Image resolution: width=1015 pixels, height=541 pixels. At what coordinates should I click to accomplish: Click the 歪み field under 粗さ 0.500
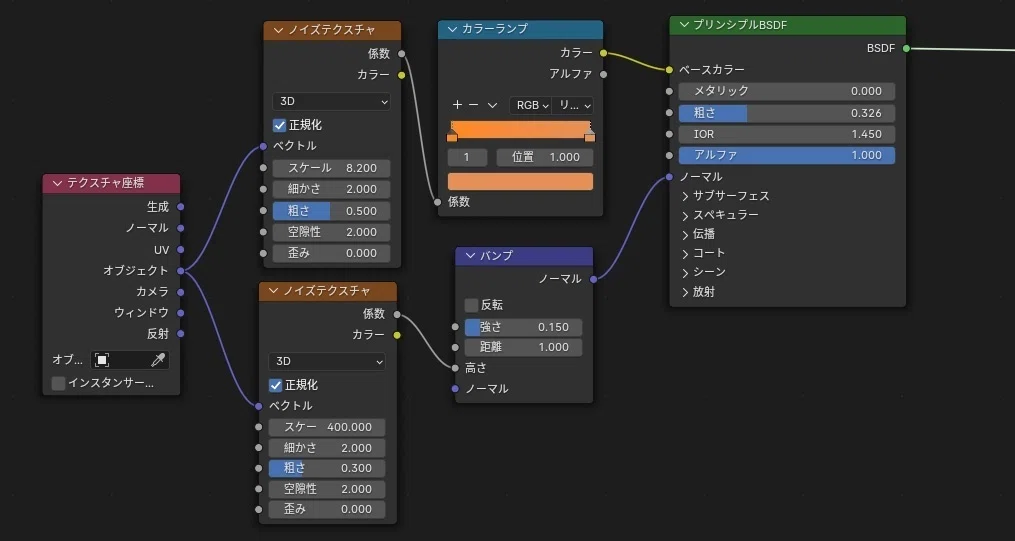[331, 253]
